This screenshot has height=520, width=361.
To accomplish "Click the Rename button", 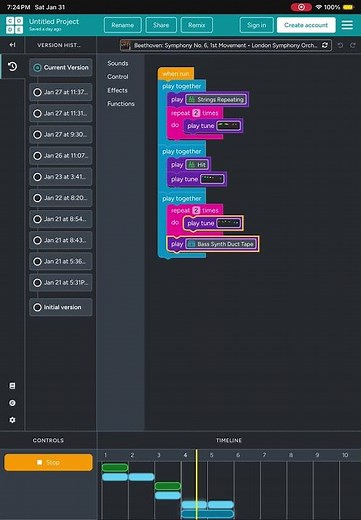I will 123,25.
